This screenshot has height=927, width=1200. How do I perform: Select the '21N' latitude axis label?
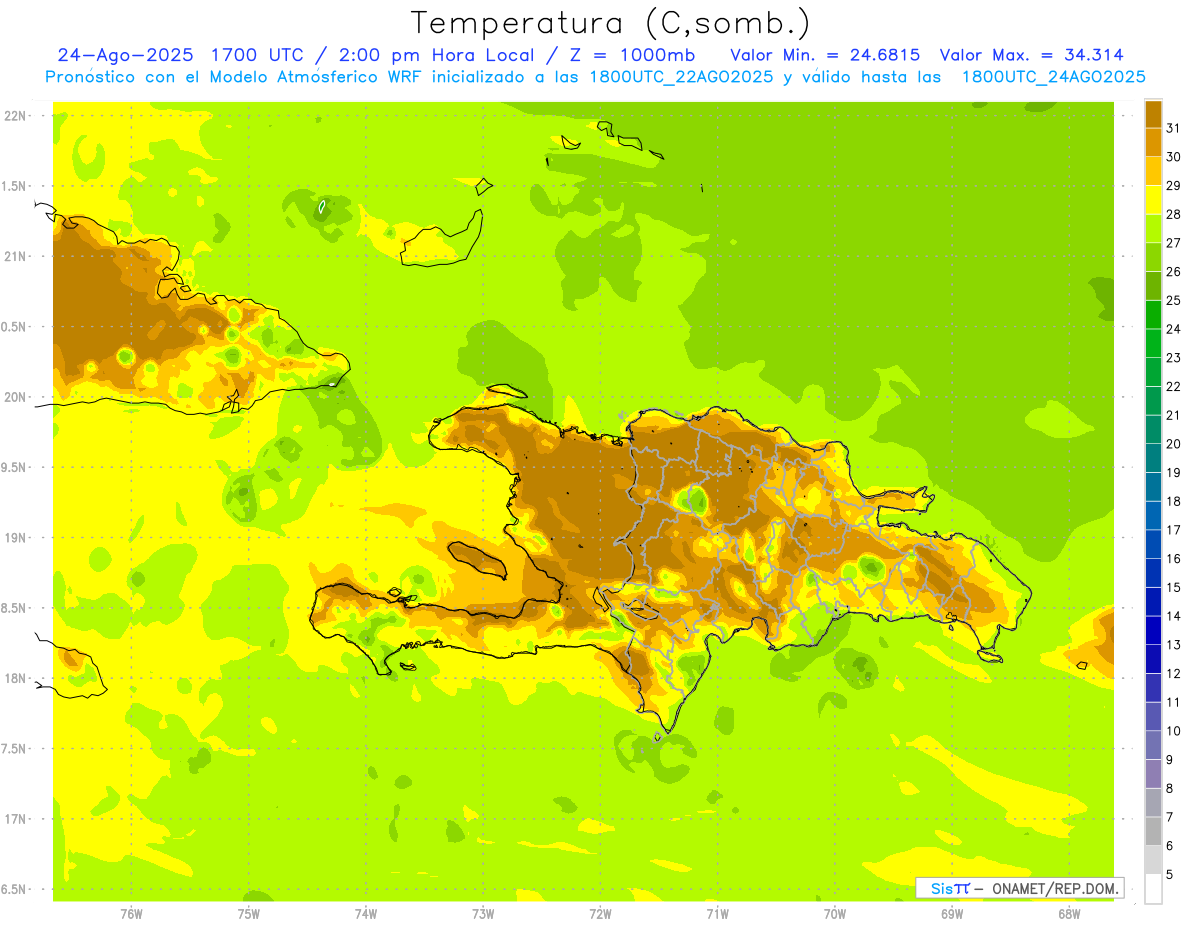coord(15,256)
